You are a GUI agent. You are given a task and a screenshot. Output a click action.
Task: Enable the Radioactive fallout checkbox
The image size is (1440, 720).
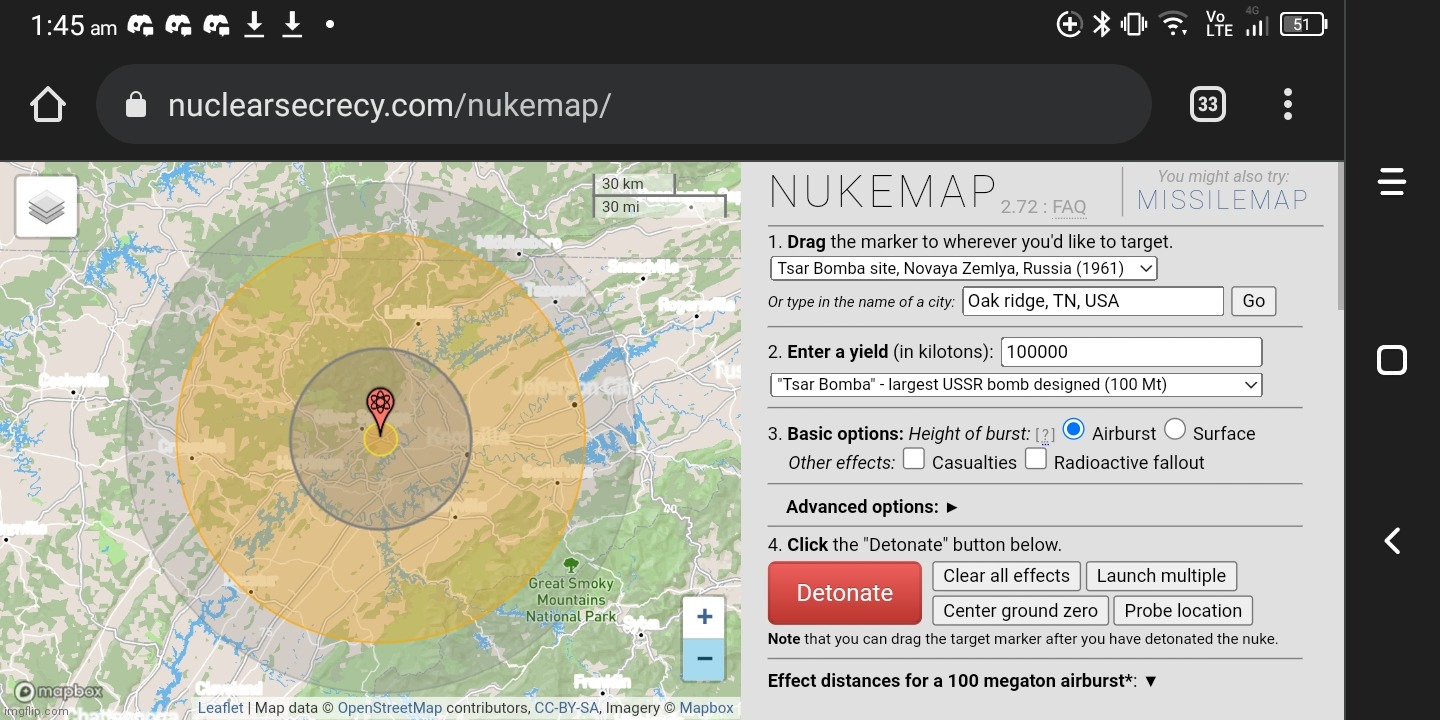1035,459
